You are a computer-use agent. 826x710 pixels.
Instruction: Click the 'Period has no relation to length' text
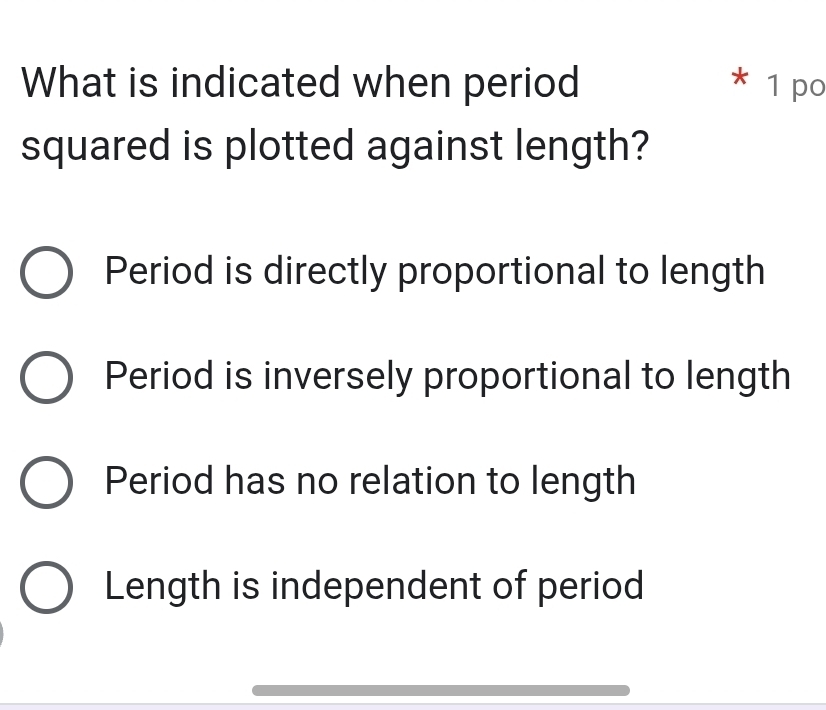(370, 481)
